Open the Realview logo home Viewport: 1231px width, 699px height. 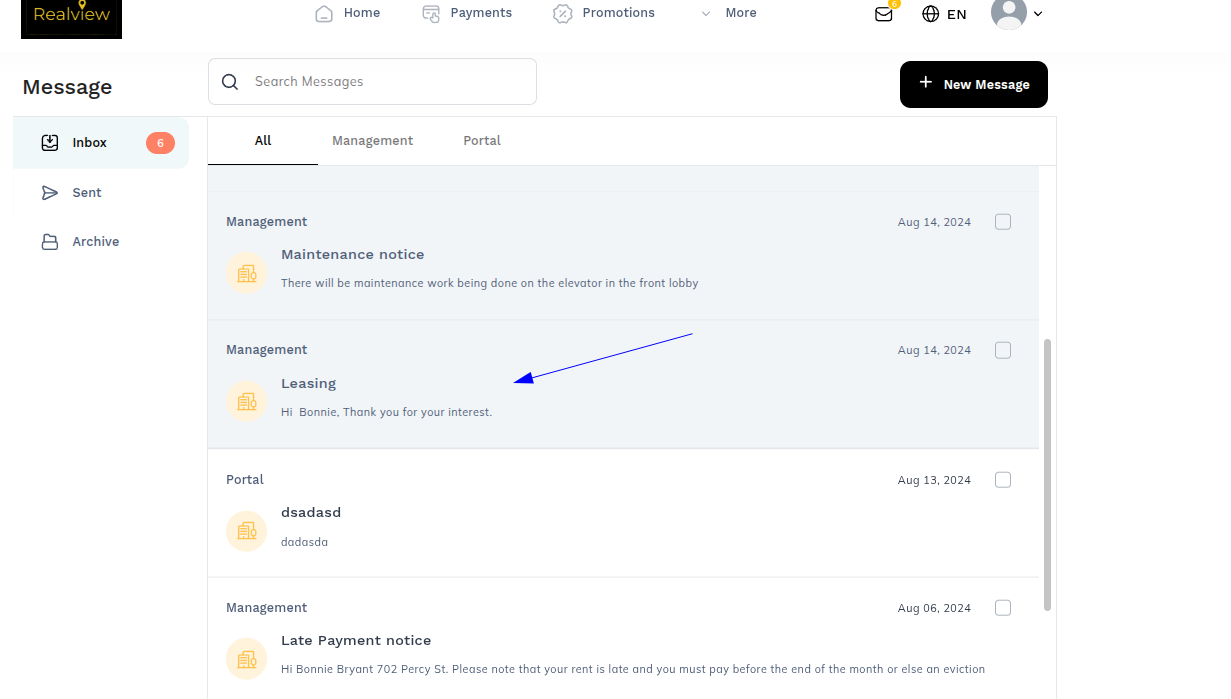pyautogui.click(x=71, y=18)
